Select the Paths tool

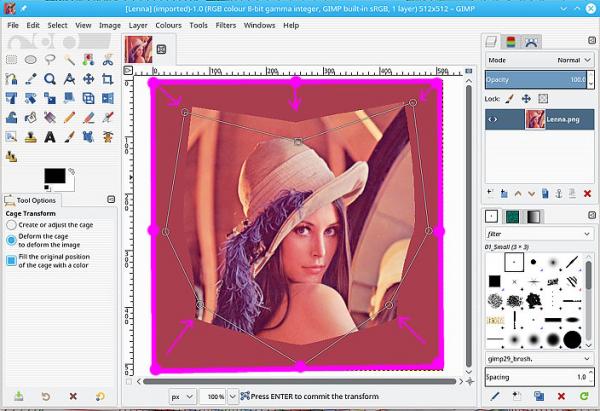click(x=11, y=79)
